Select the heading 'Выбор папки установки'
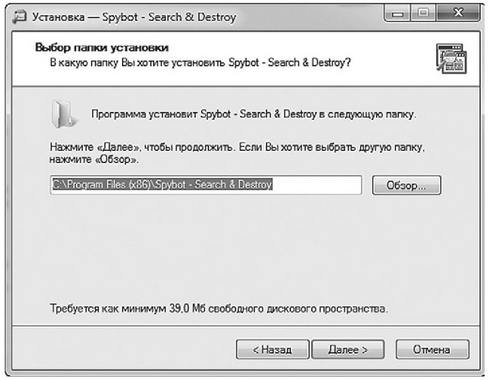Image resolution: width=488 pixels, height=380 pixels. point(102,47)
